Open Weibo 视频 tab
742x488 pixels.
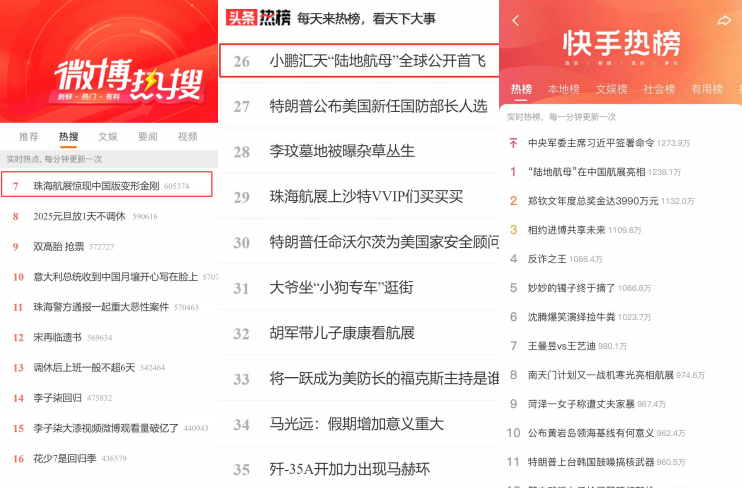pos(187,137)
